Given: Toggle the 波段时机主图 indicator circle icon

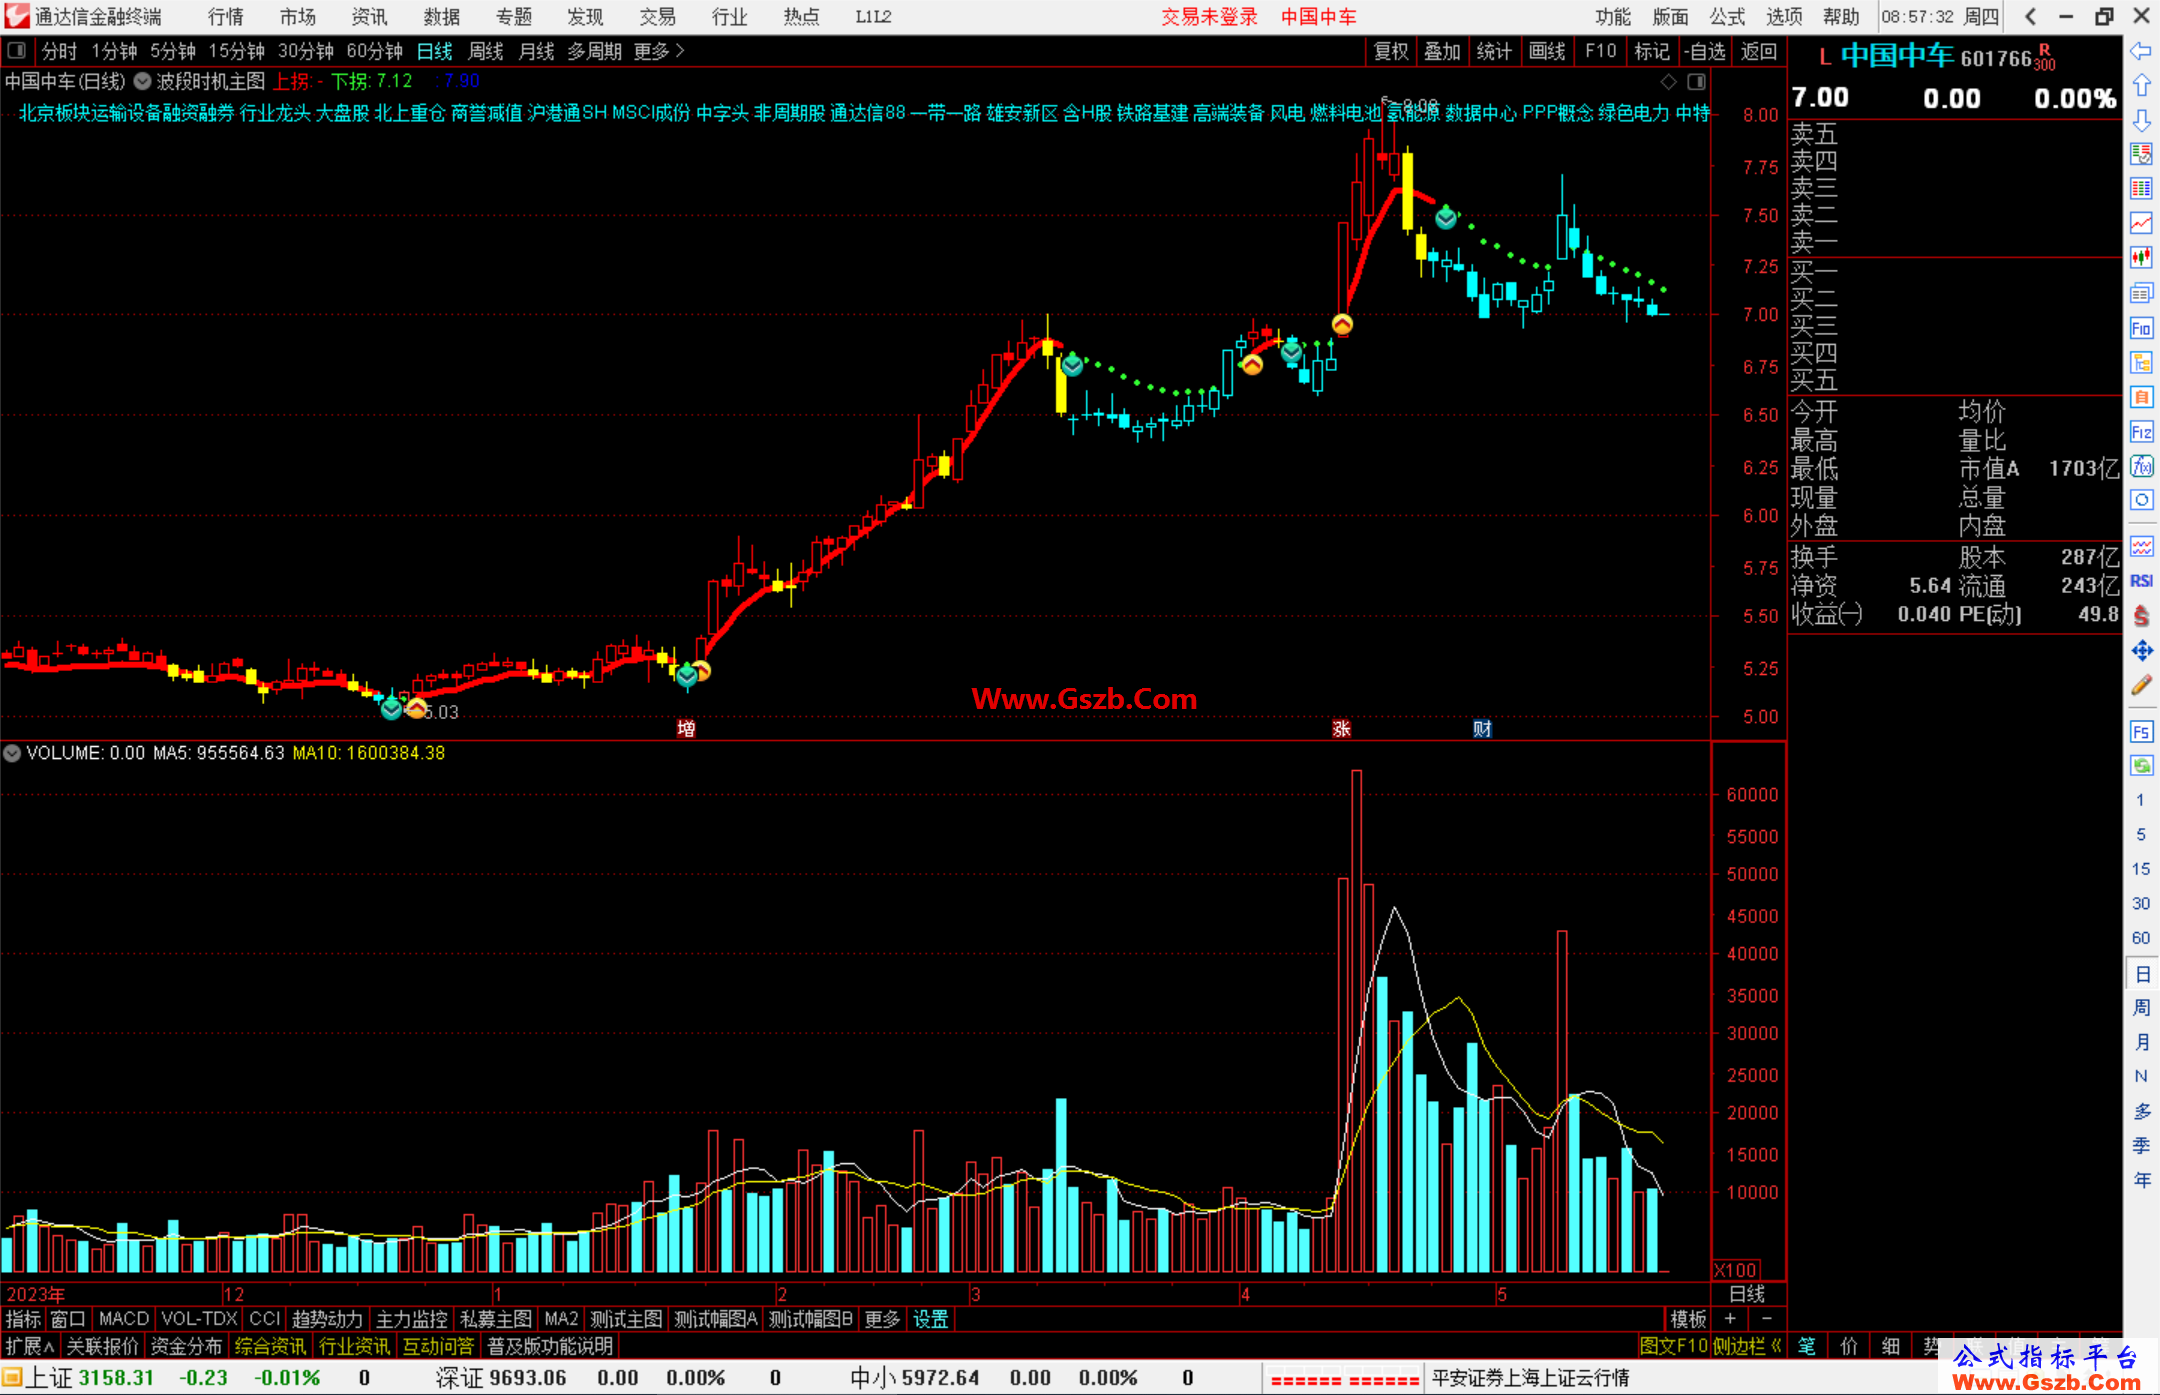Looking at the screenshot, I should pos(142,81).
